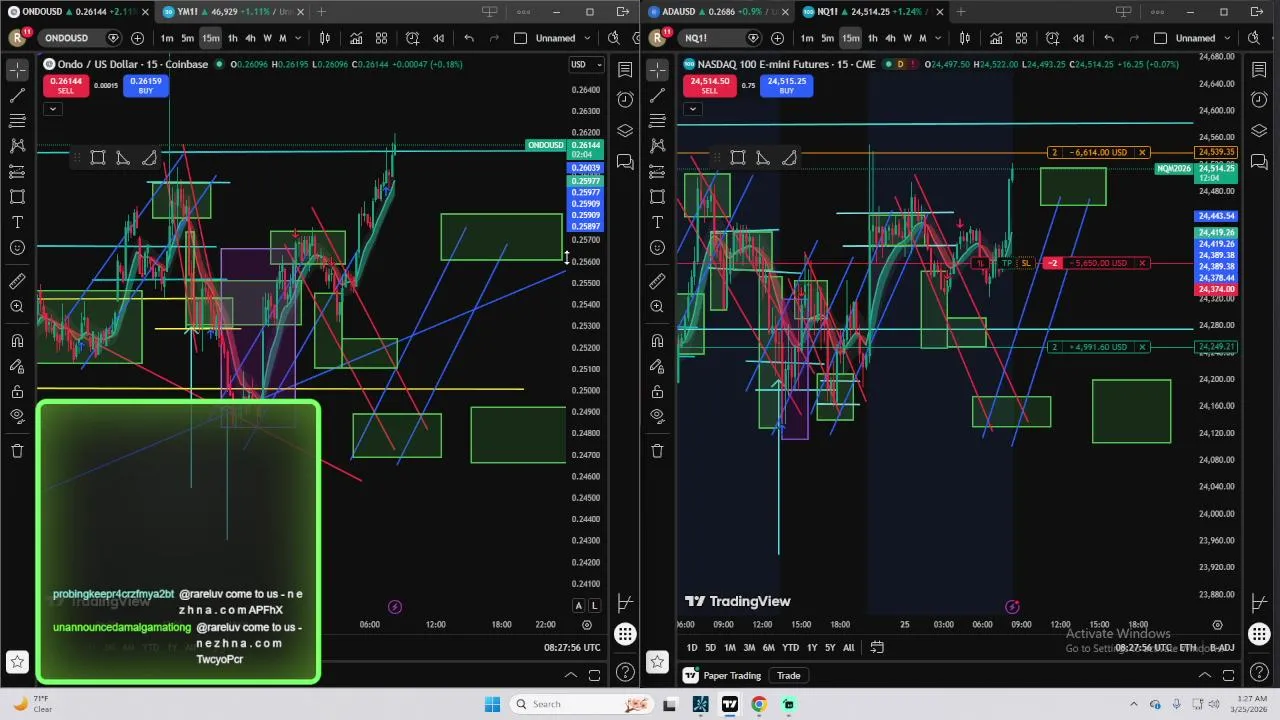Screen dimensions: 1280x720
Task: Add symbol to compare in NQ1! toolbar
Action: tap(777, 38)
